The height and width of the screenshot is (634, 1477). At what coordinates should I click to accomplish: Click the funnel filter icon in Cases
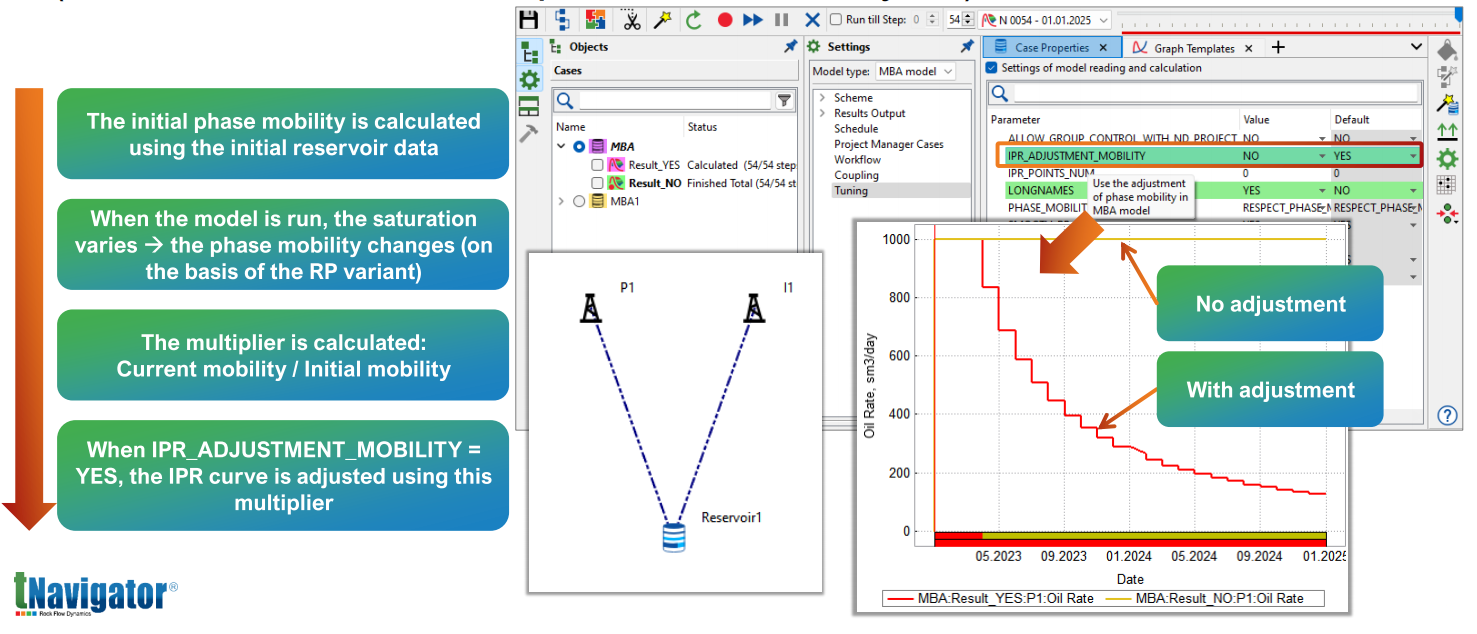click(785, 100)
